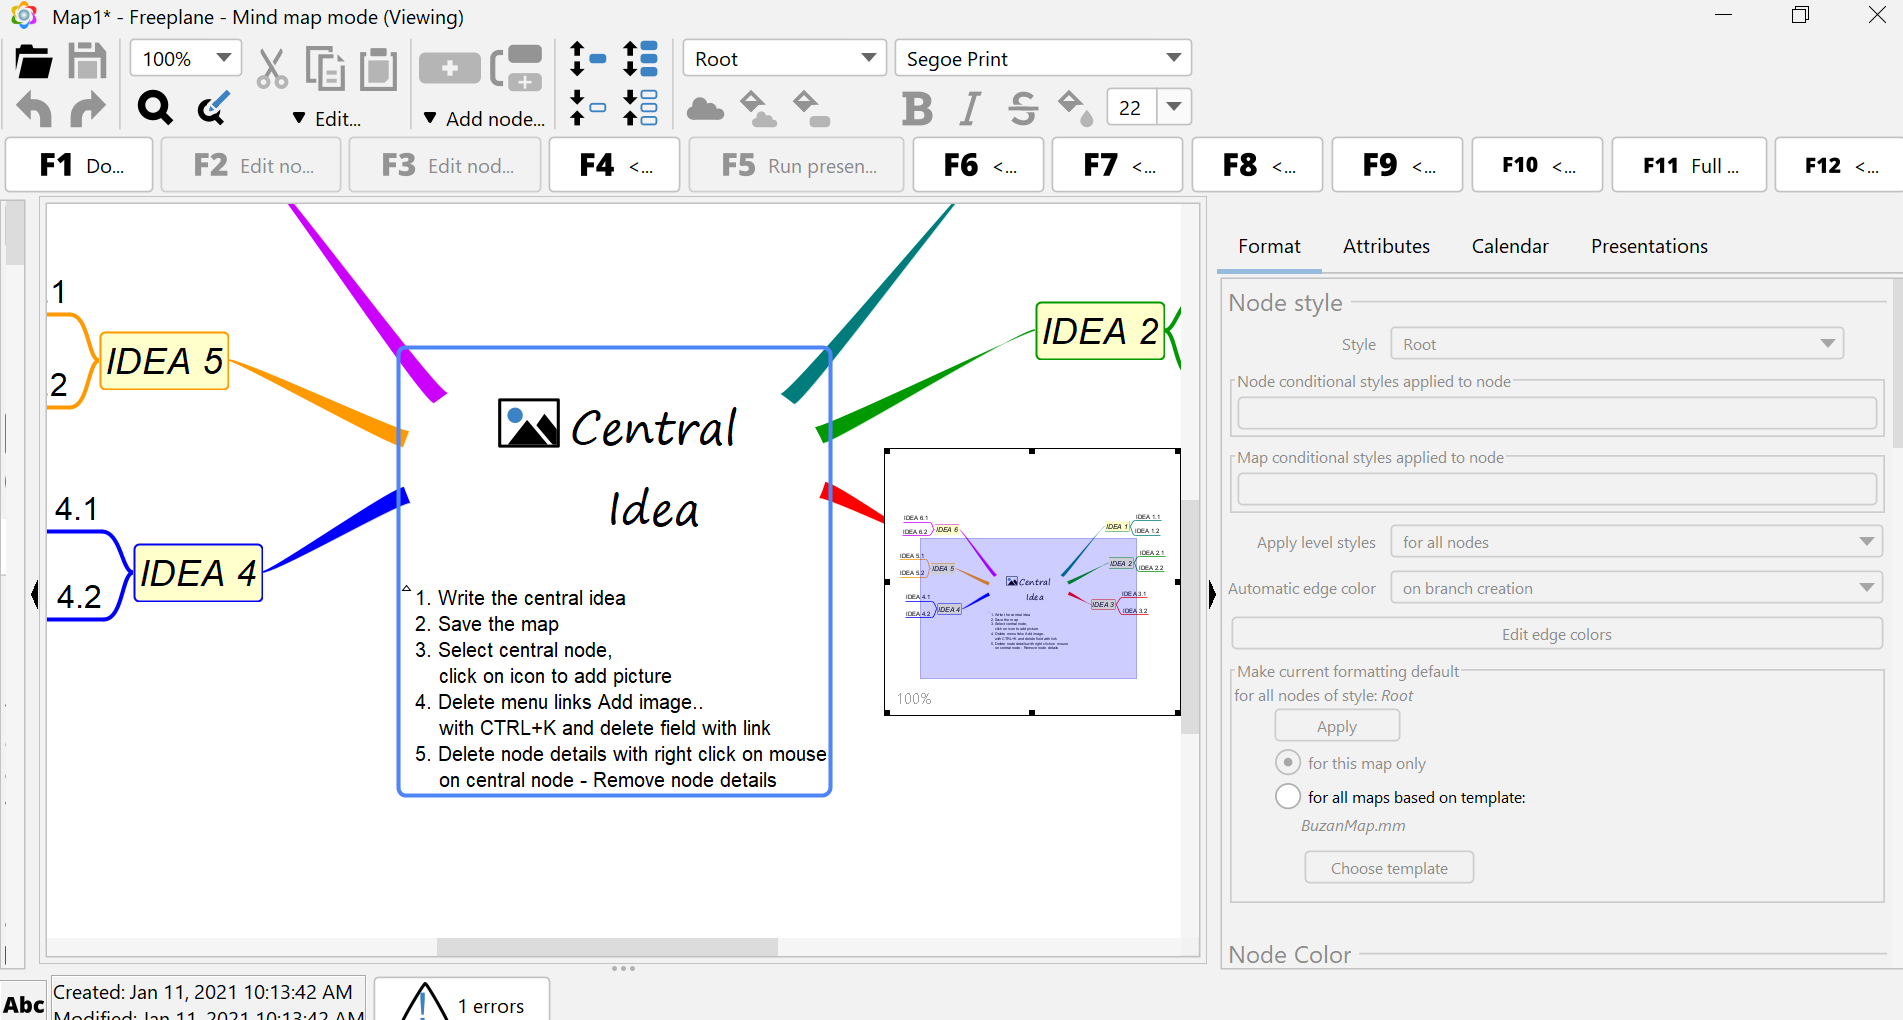Image resolution: width=1903 pixels, height=1020 pixels.
Task: Open Apply level styles 'for all nodes' dropdown
Action: coord(1636,542)
